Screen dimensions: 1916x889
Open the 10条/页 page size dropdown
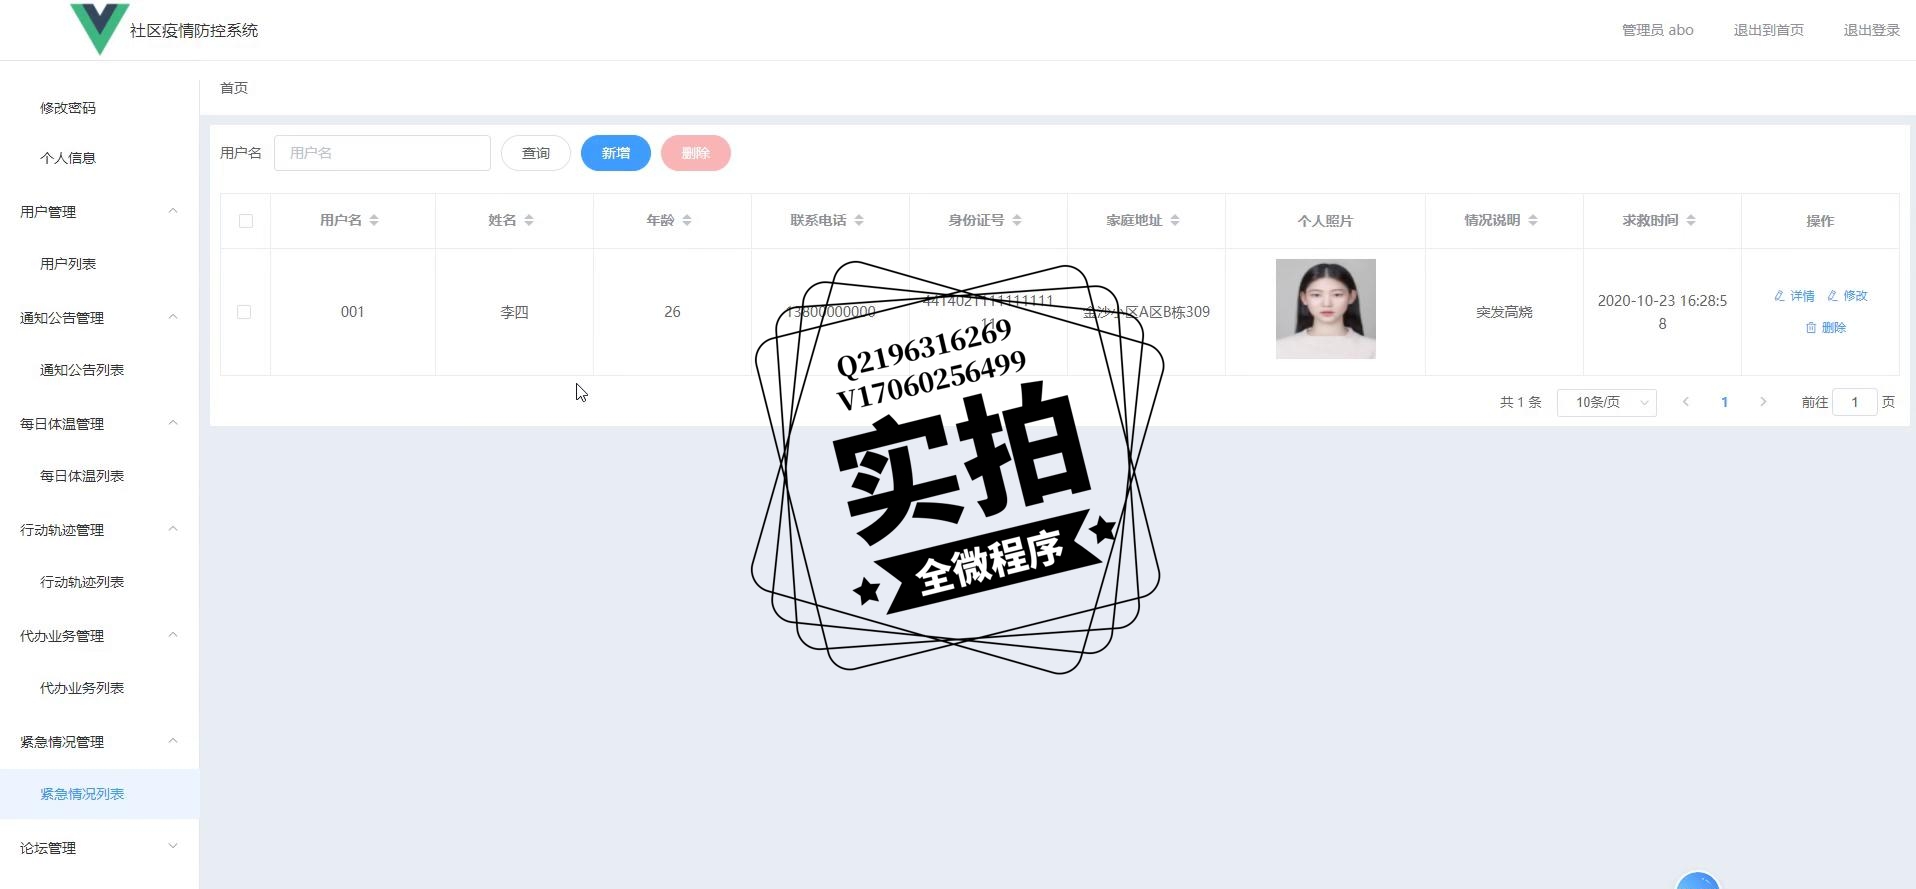pyautogui.click(x=1607, y=402)
